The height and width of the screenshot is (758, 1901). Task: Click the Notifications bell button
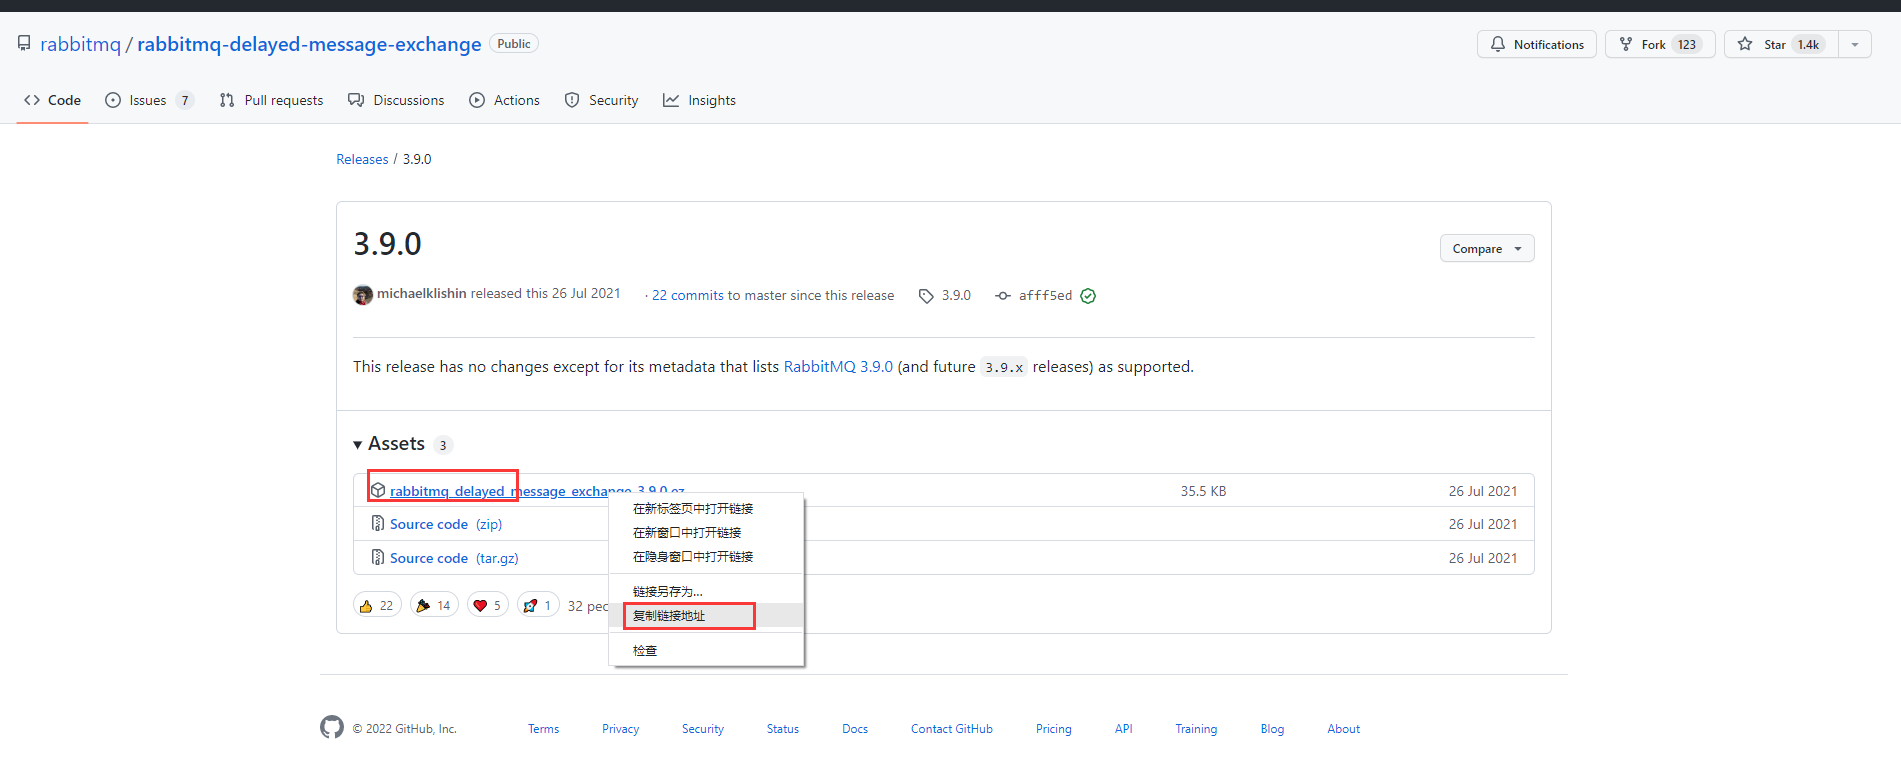(1536, 44)
